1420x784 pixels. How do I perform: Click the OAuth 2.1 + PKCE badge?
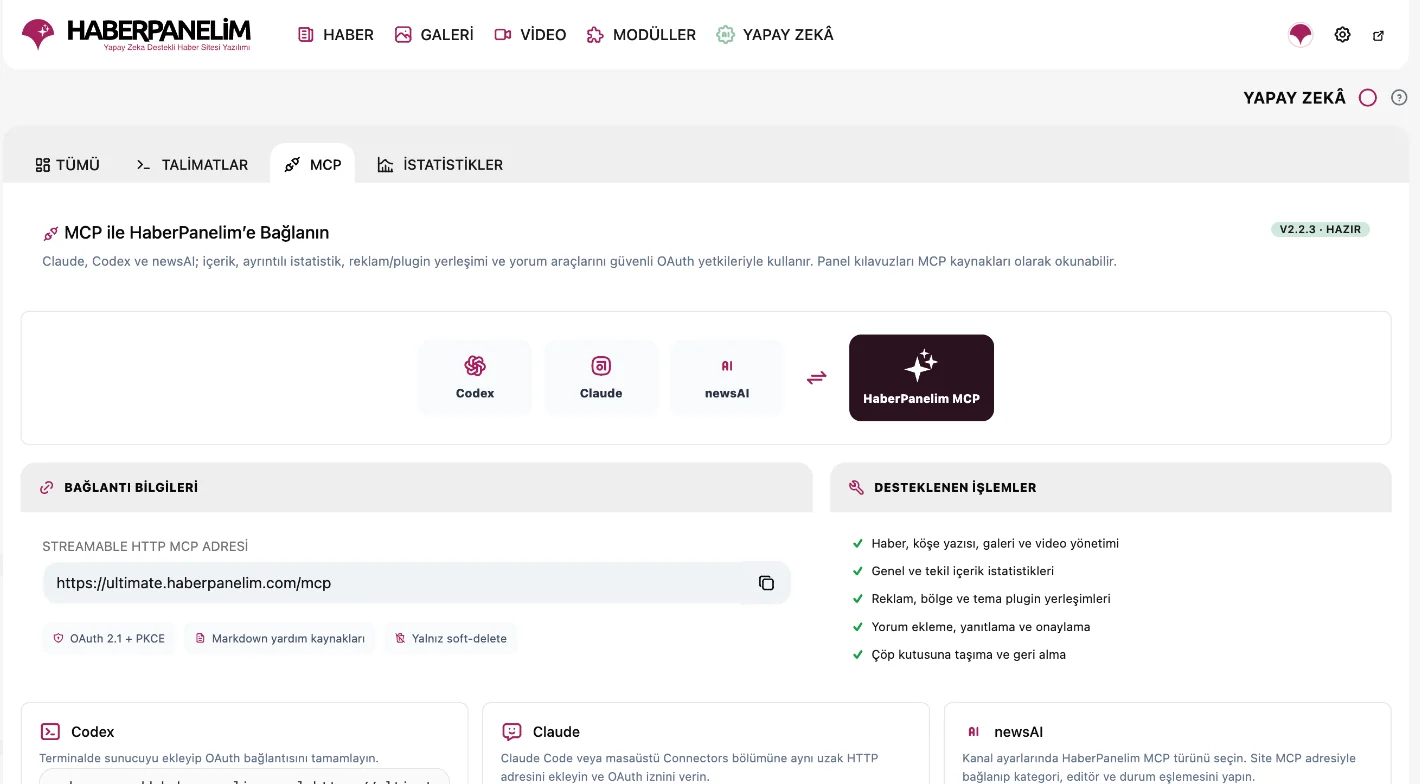[x=109, y=638]
